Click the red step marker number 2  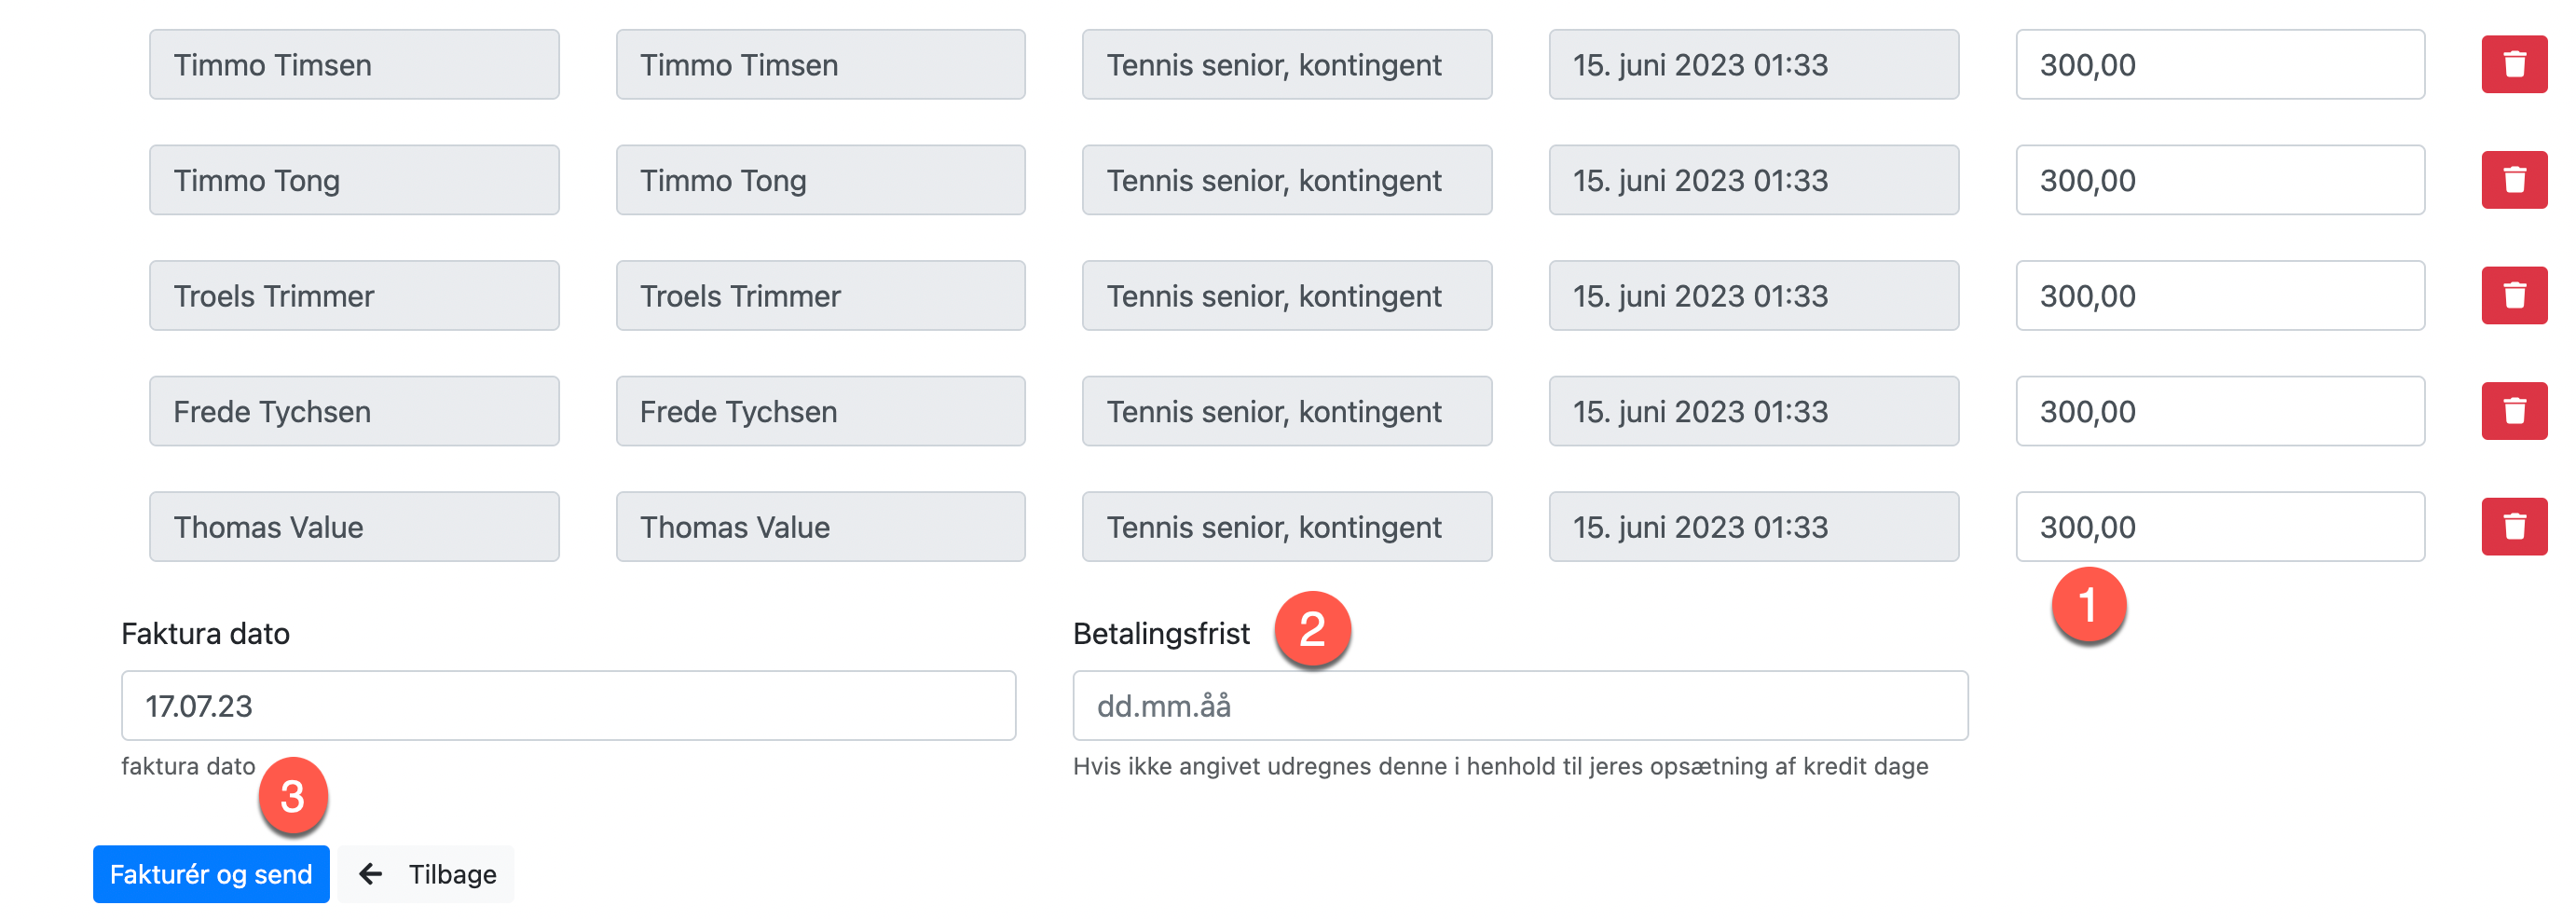pos(1312,629)
